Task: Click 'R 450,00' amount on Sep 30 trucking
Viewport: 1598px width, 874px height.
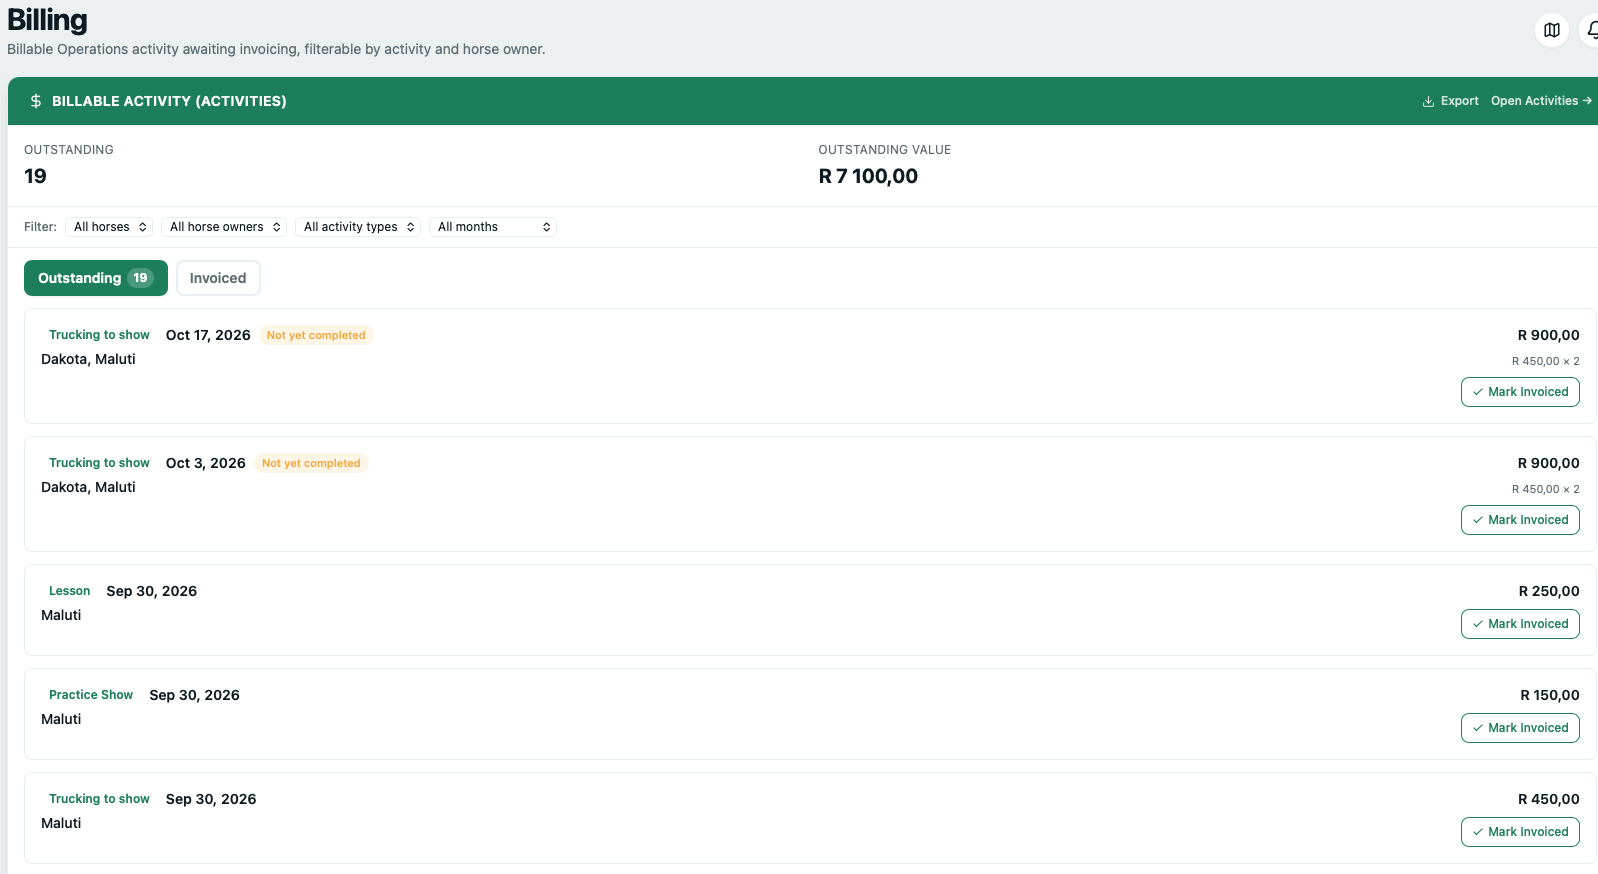Action: 1549,799
